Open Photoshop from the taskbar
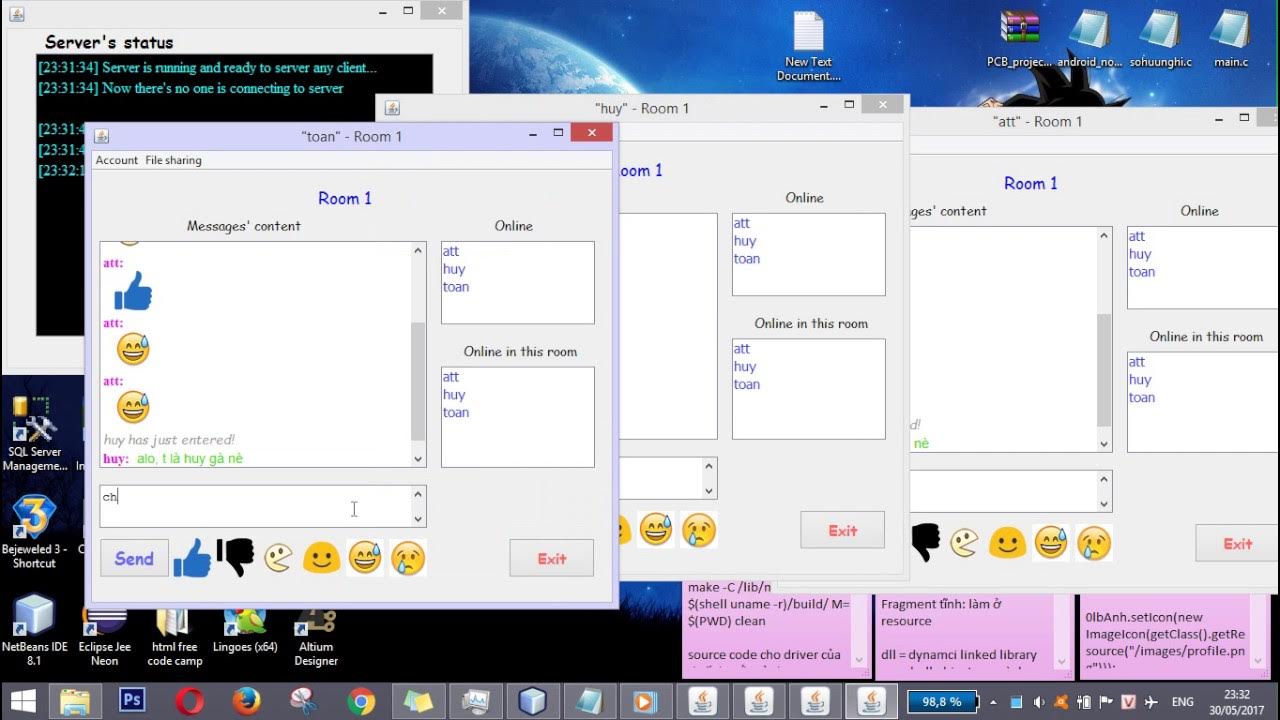This screenshot has width=1280, height=720. pyautogui.click(x=132, y=700)
